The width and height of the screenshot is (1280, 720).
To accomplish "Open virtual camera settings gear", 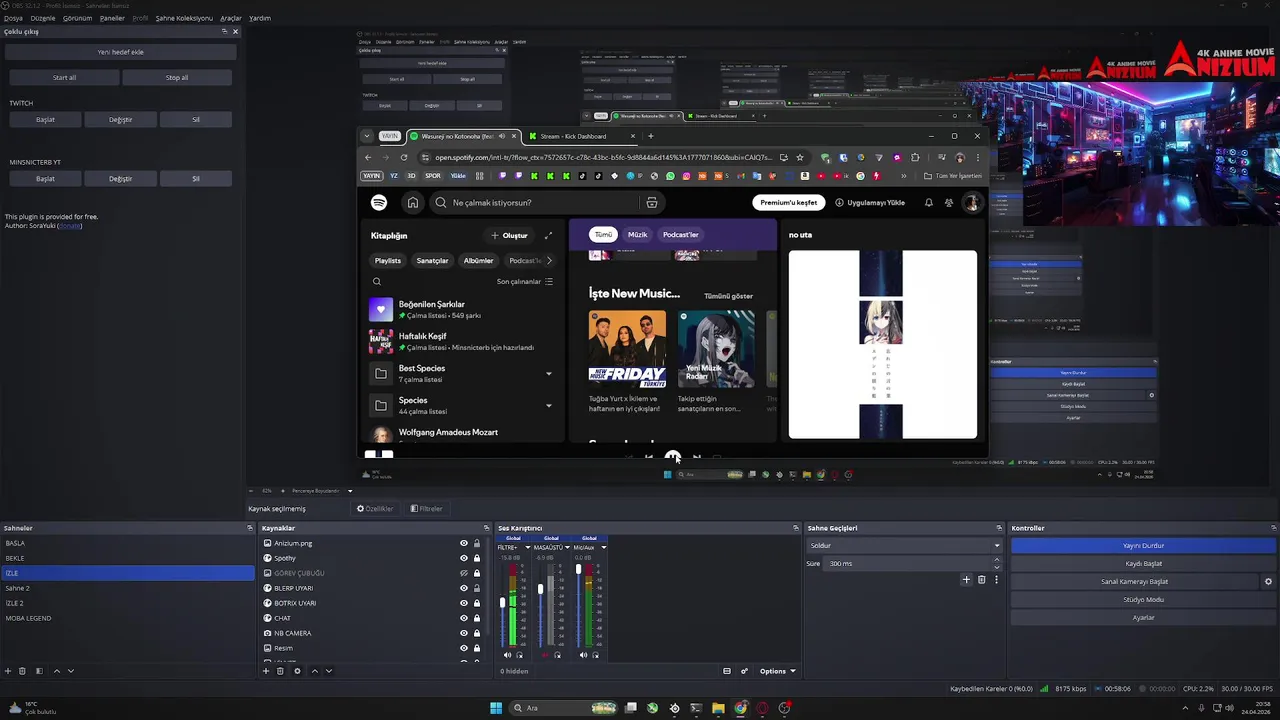I will pos(1268,582).
